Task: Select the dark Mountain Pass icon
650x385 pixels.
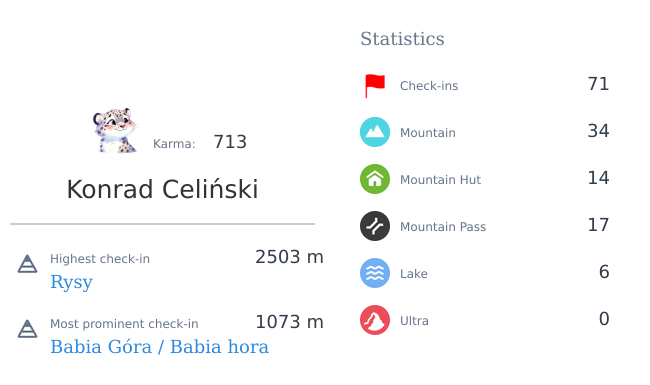Action: (x=375, y=226)
